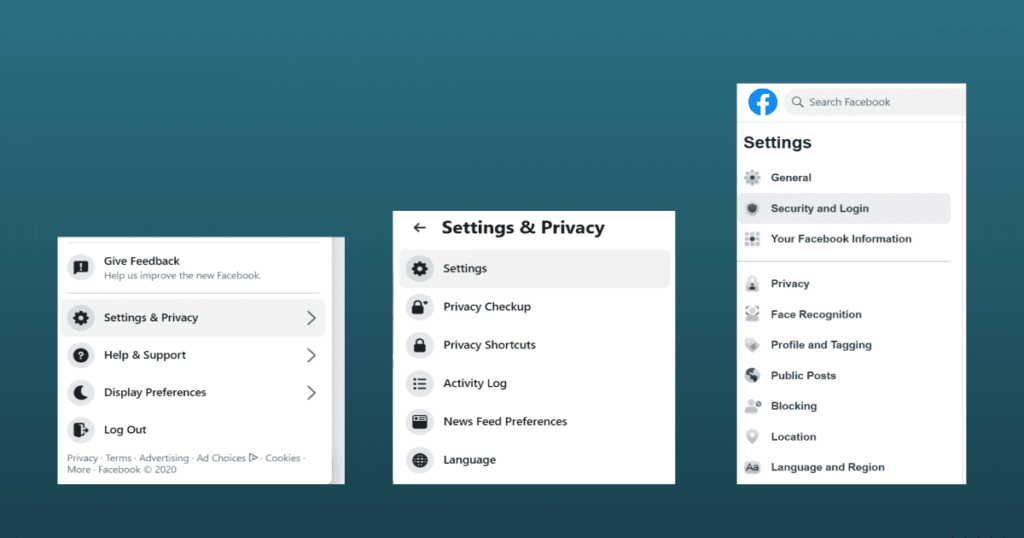
Task: Click the Location pin icon
Action: 752,437
